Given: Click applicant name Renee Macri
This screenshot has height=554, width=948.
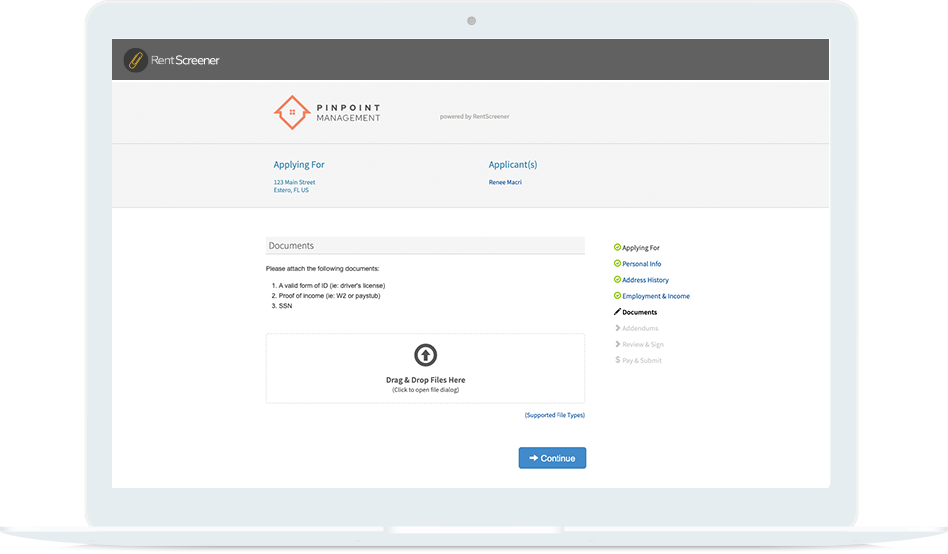Looking at the screenshot, I should point(505,182).
